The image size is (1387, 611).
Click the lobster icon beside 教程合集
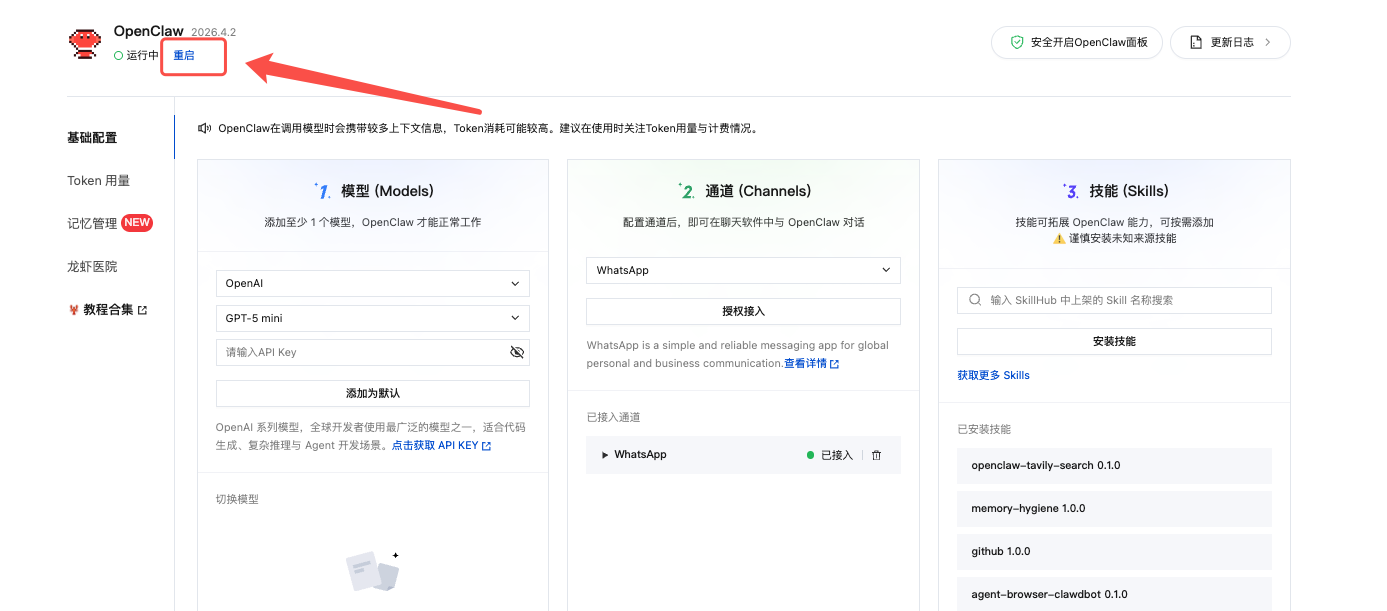(73, 310)
